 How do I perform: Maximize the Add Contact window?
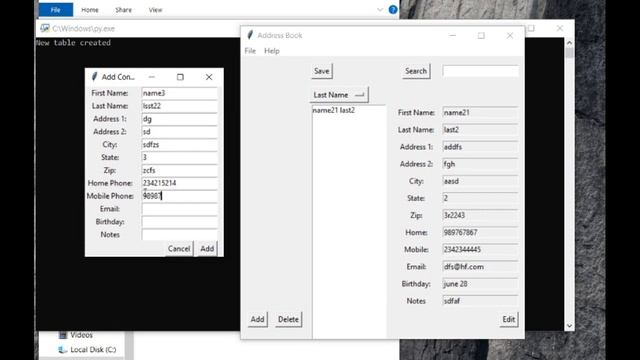click(180, 77)
